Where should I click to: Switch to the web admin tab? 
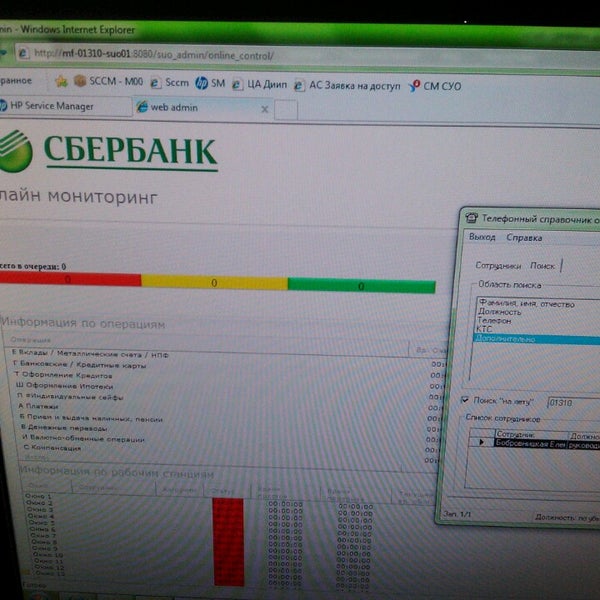tap(202, 108)
